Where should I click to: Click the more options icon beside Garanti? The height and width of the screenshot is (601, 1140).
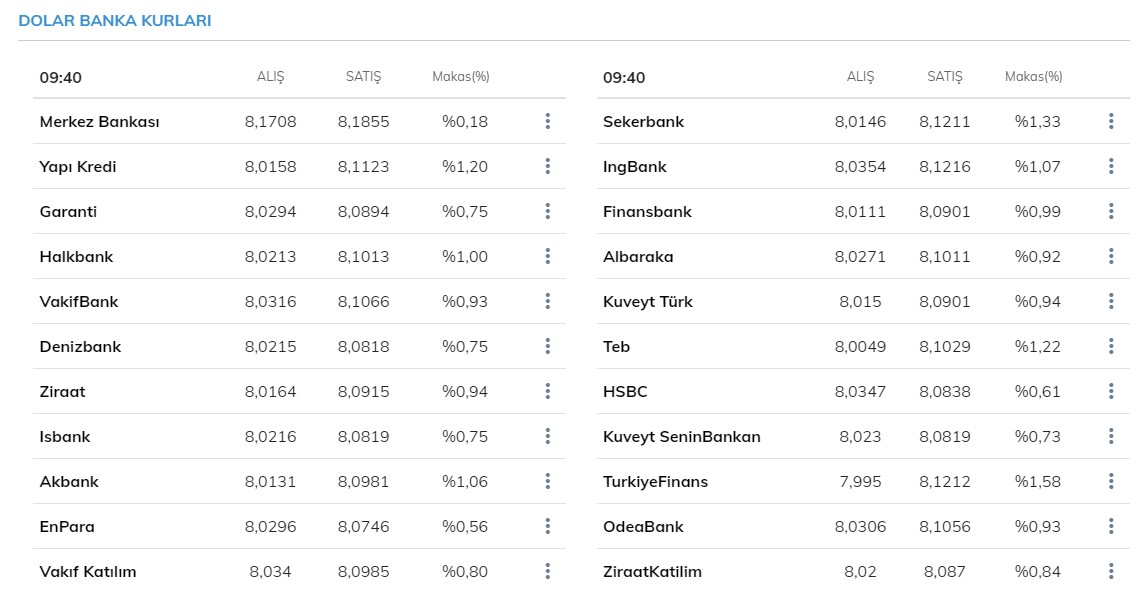[547, 211]
